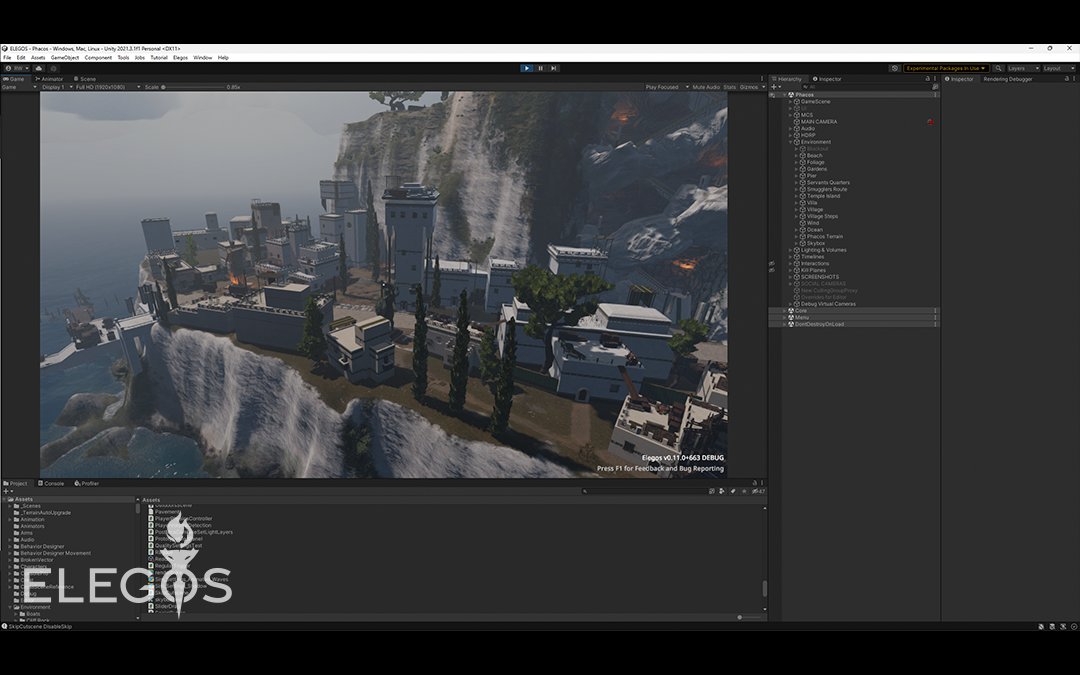Click the red notification dot on MAIN CAMERA
Screen dimensions: 1080x675
tap(929, 121)
